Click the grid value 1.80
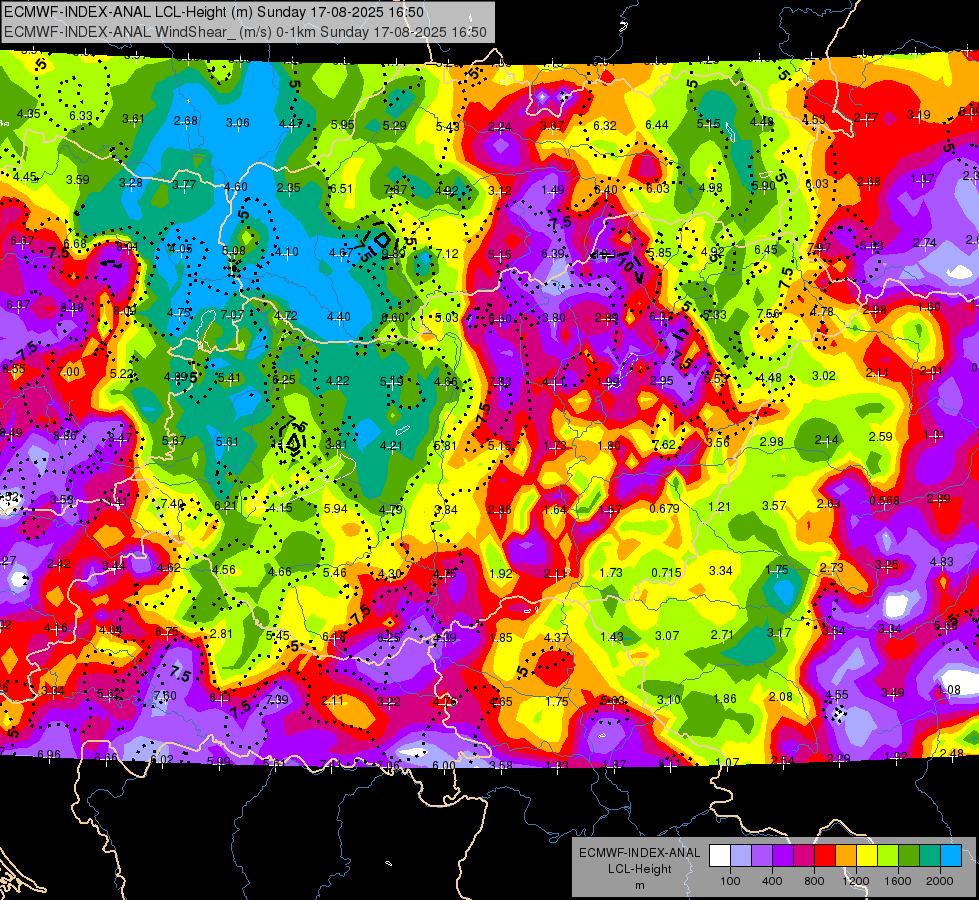979x900 pixels. [609, 445]
